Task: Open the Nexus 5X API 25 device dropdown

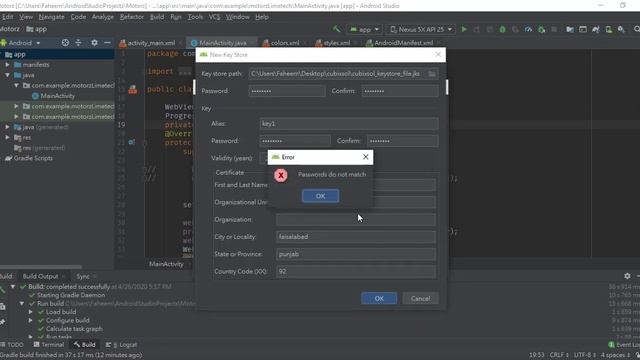Action: (421, 29)
